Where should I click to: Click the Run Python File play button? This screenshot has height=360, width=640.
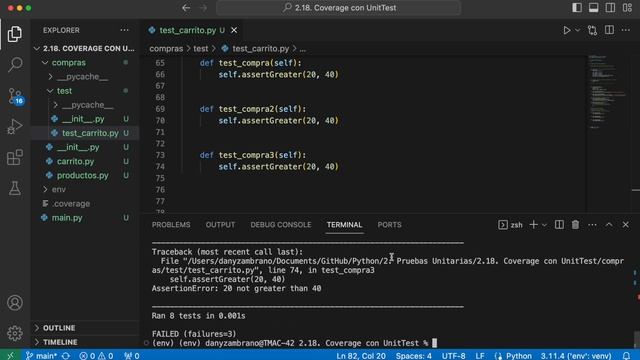pos(567,30)
